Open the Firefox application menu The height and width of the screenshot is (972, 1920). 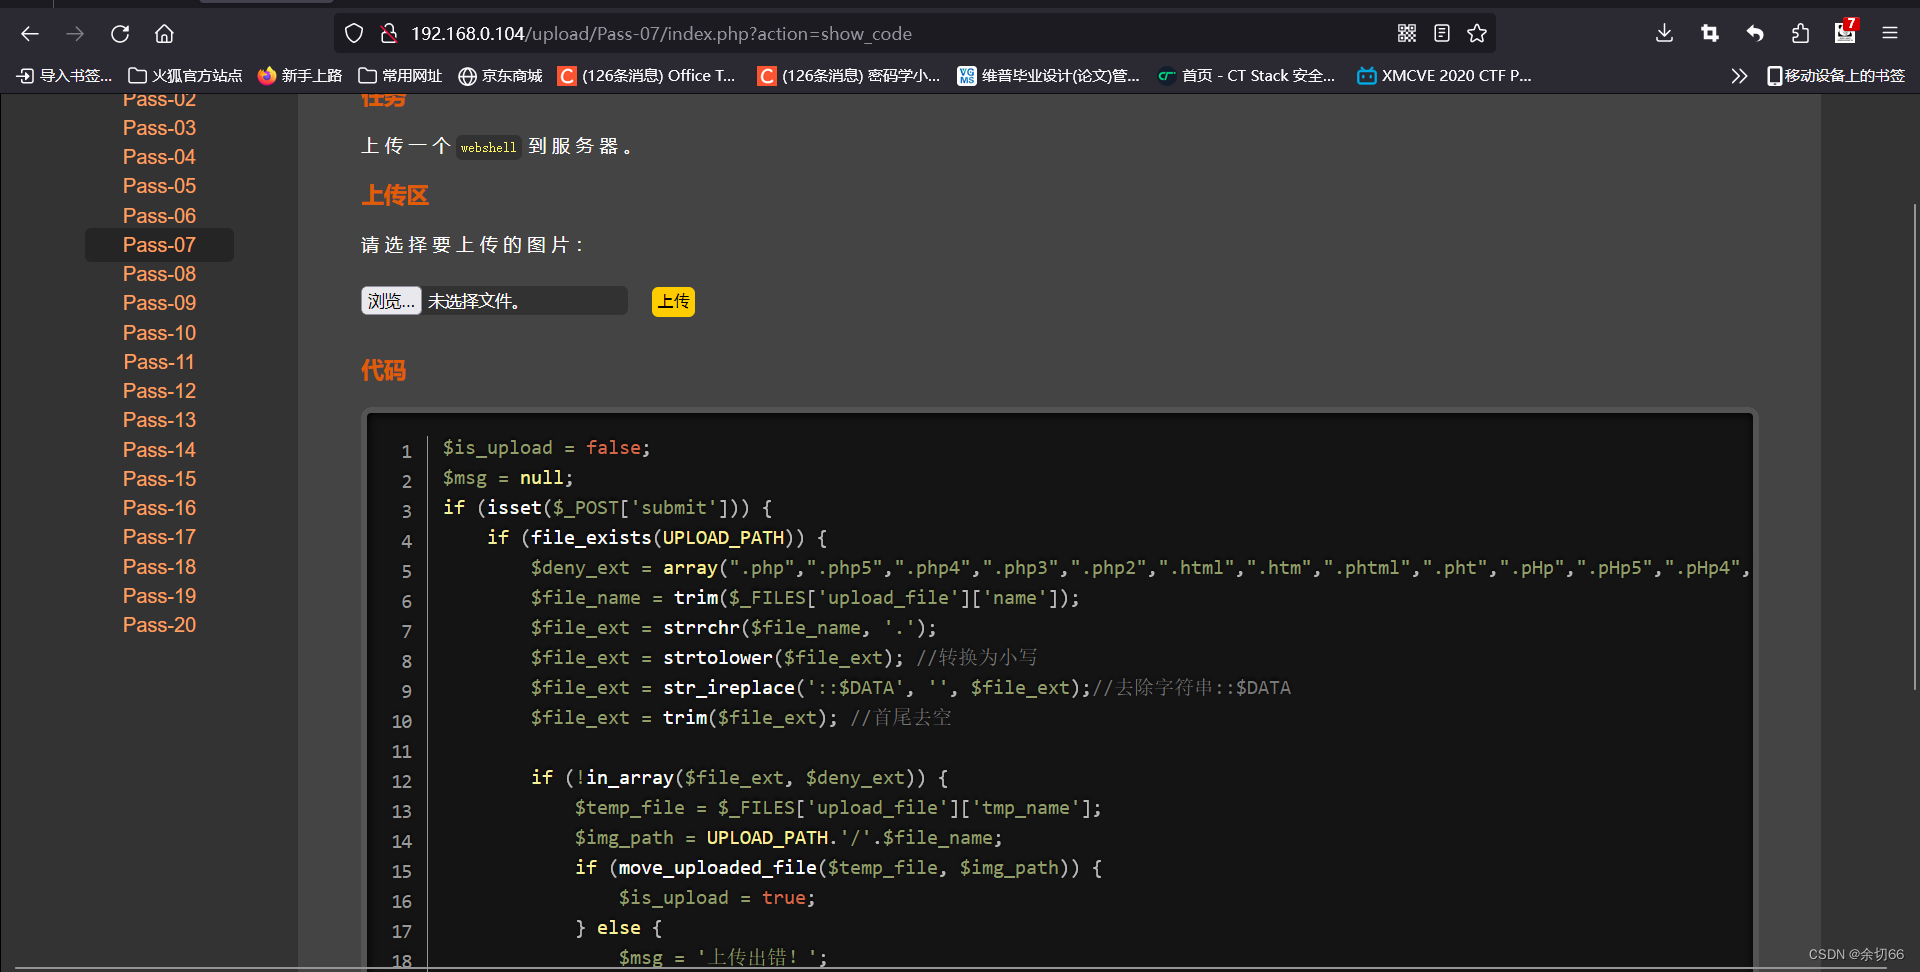pyautogui.click(x=1890, y=33)
